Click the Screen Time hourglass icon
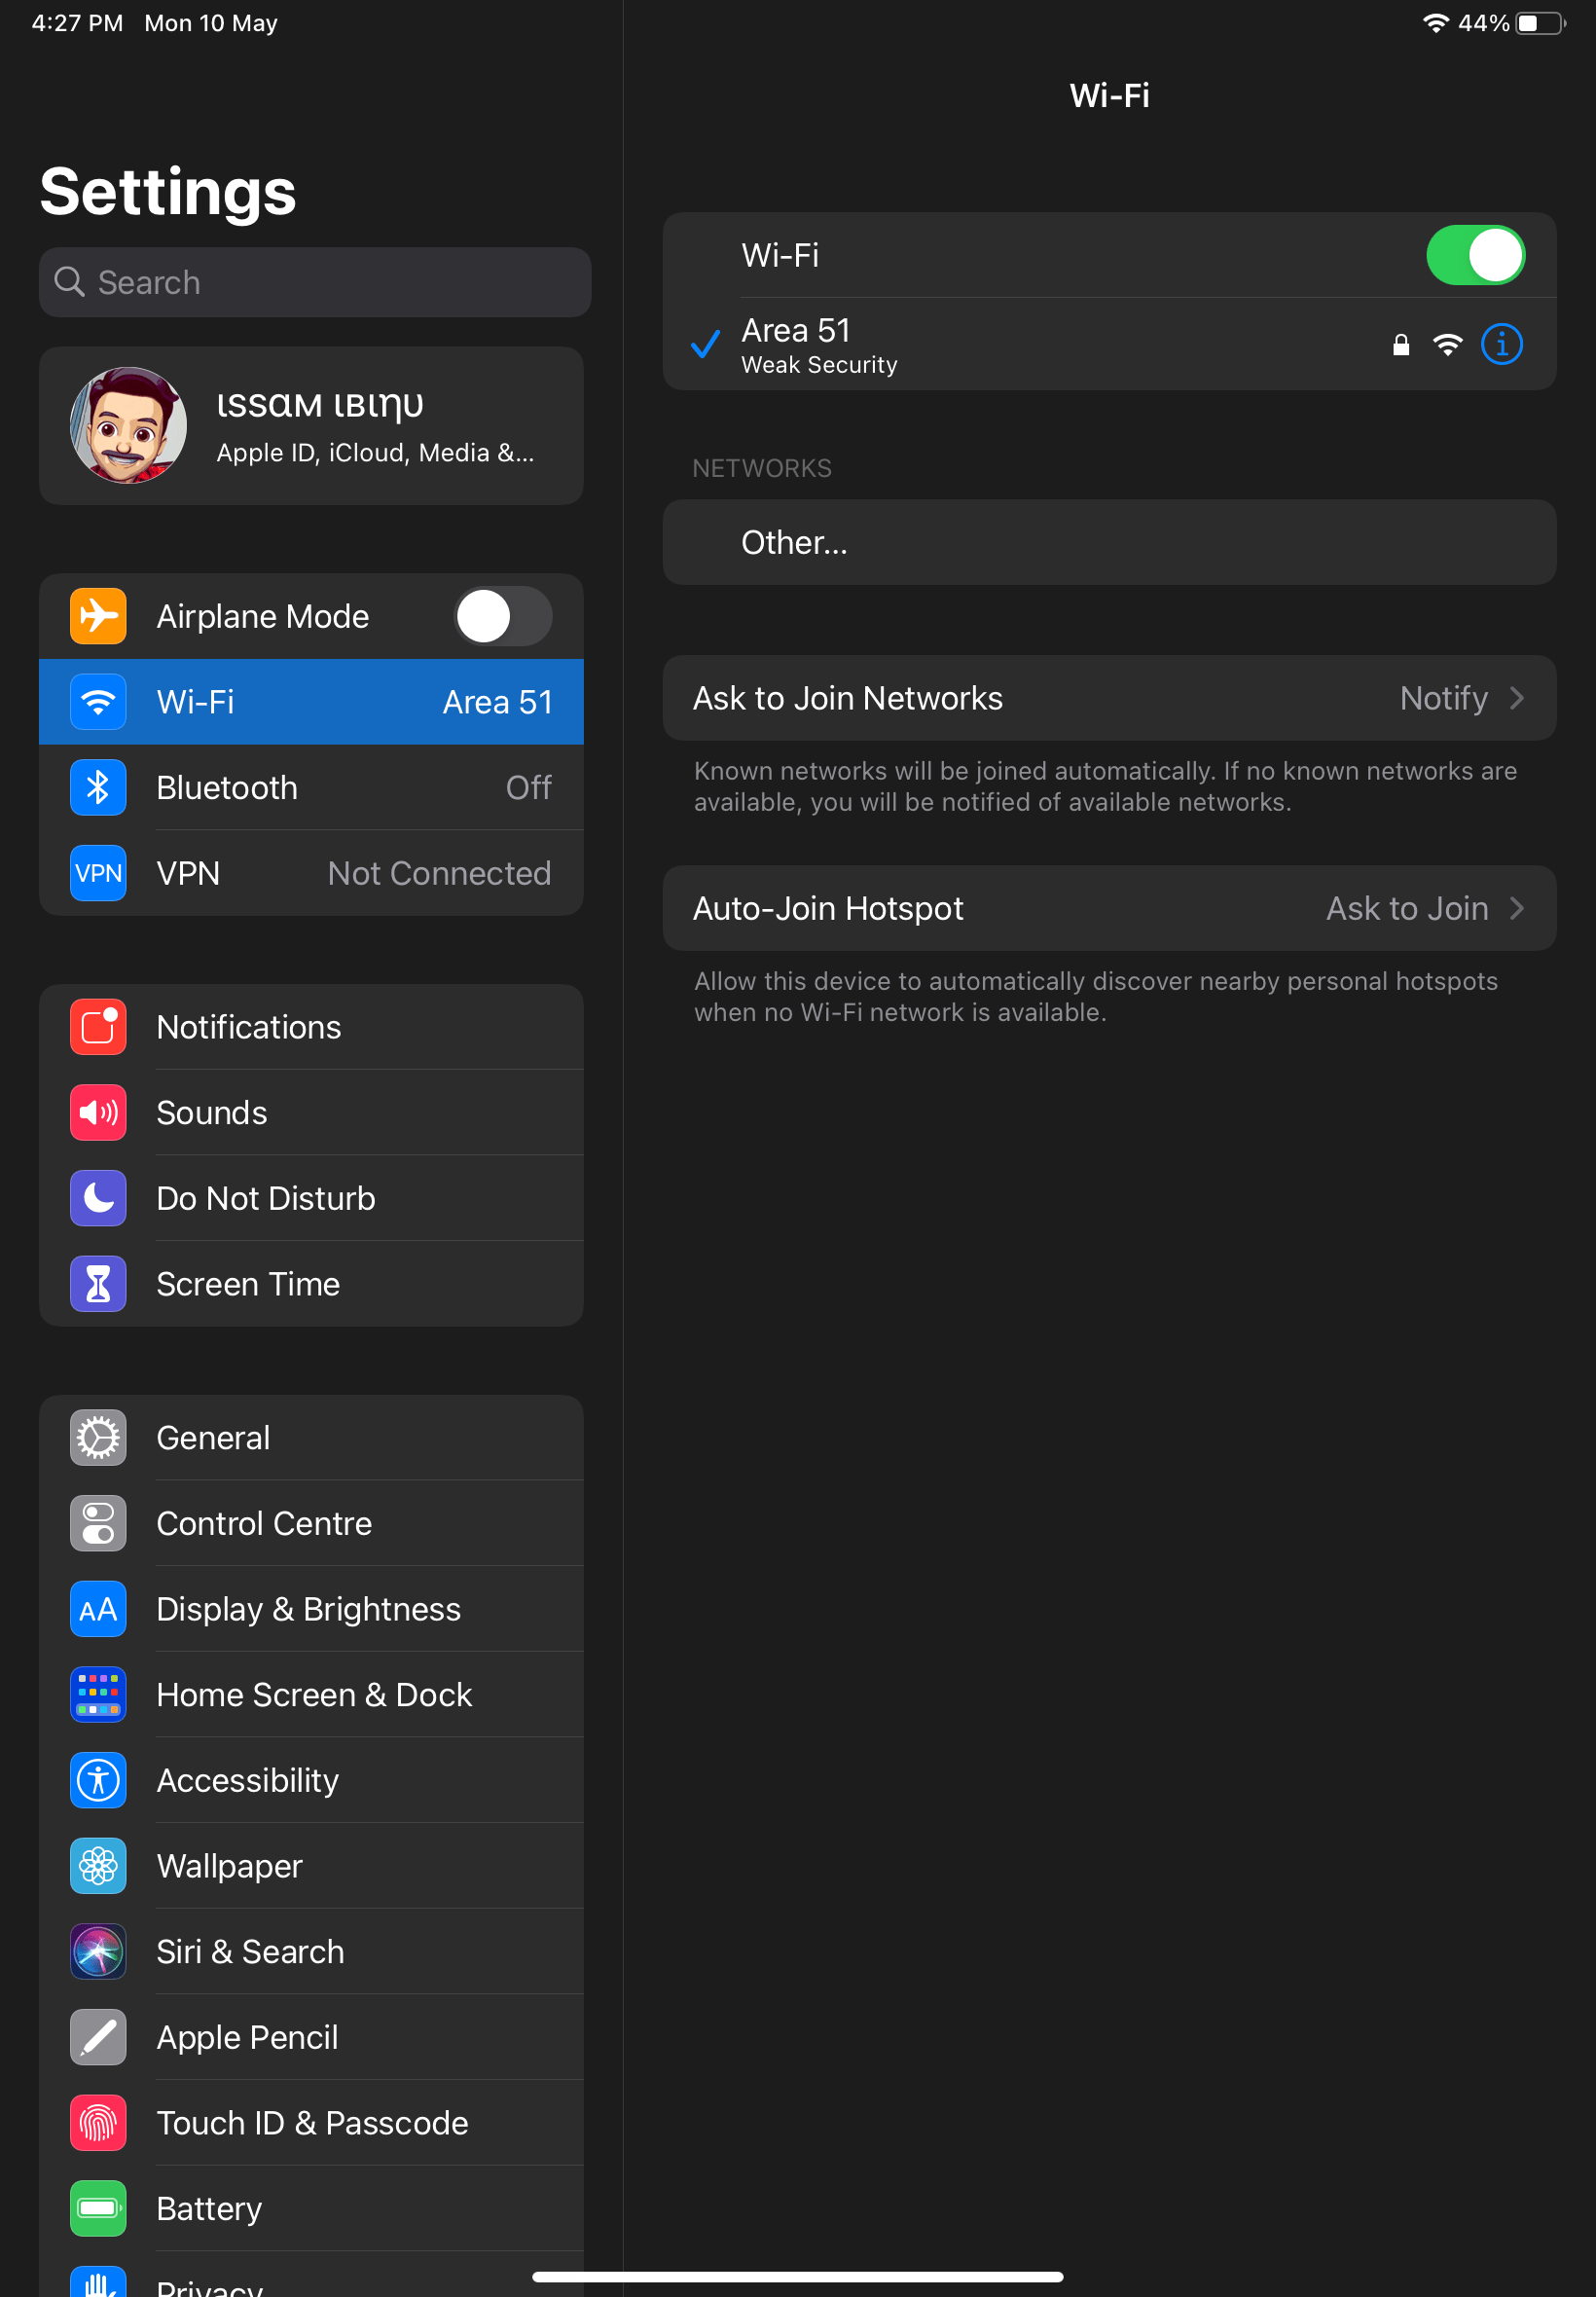The image size is (1596, 2297). click(x=97, y=1284)
